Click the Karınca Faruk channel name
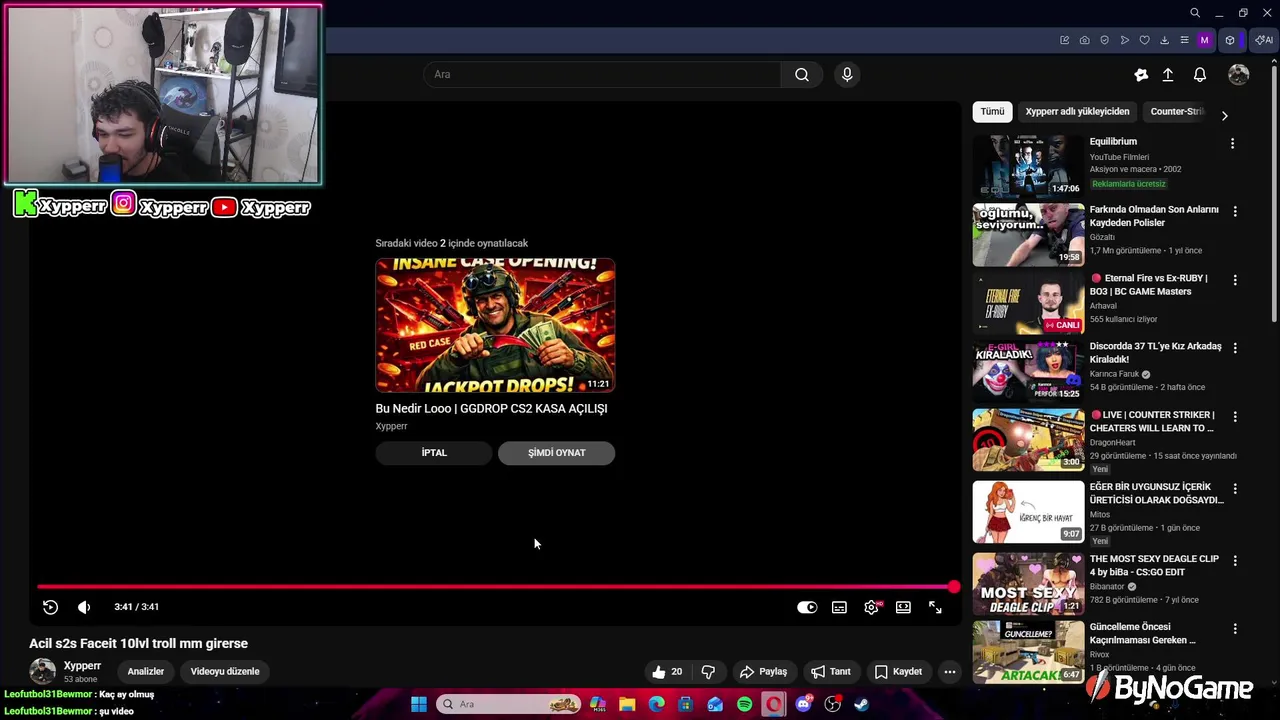Image resolution: width=1280 pixels, height=720 pixels. click(1115, 374)
